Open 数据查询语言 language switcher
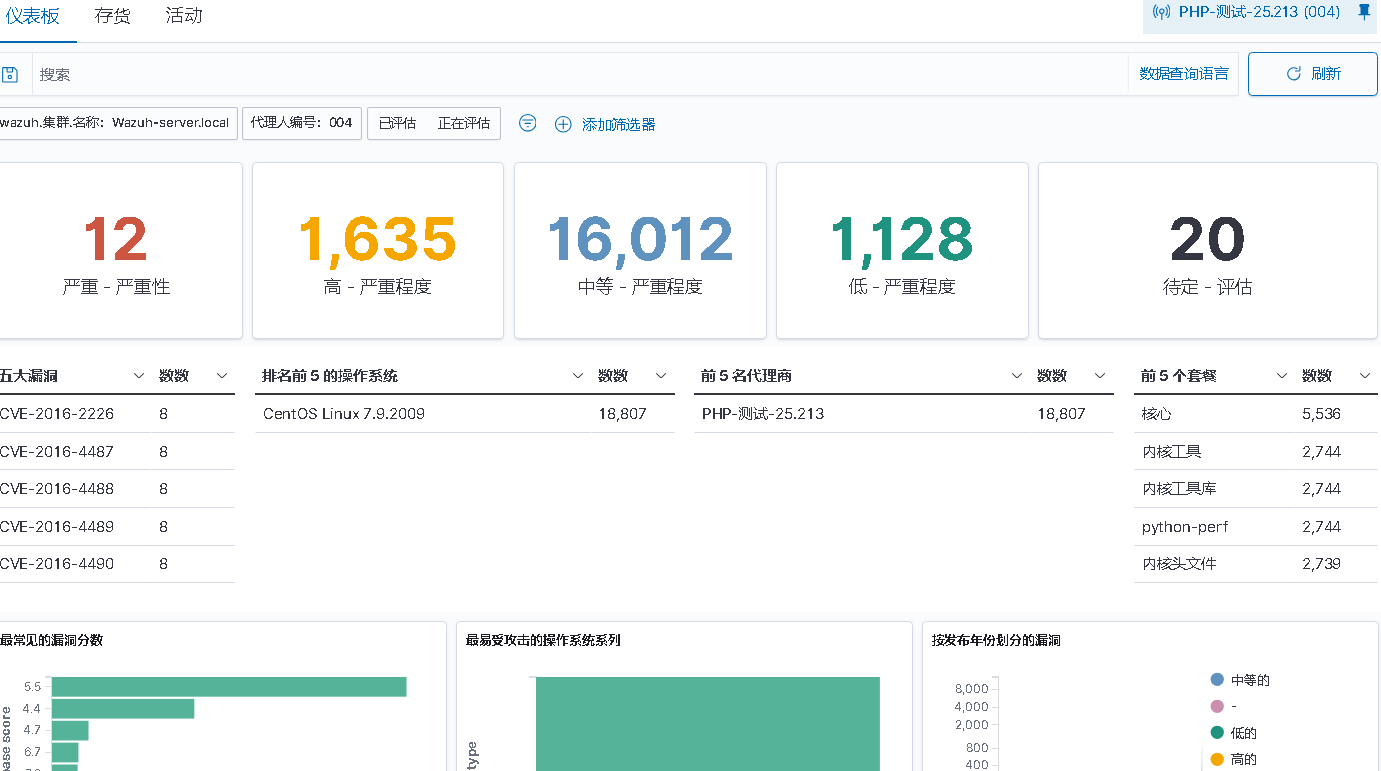Image resolution: width=1381 pixels, height=771 pixels. pos(1184,74)
